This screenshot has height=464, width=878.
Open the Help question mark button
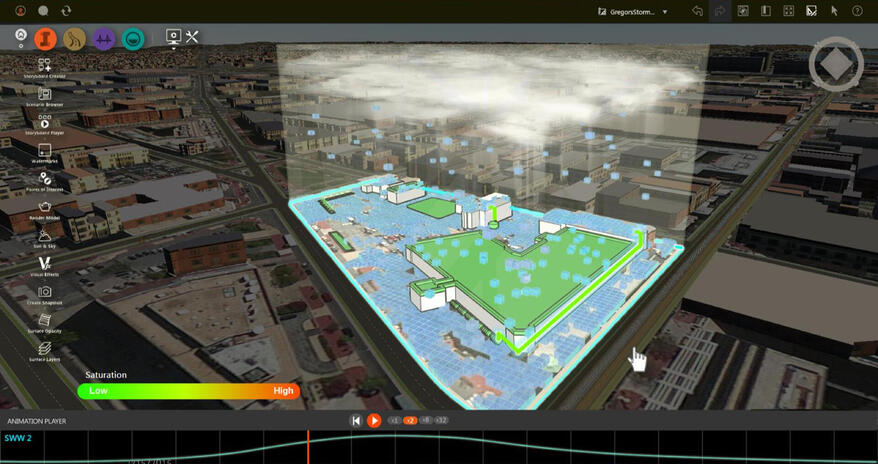click(857, 11)
